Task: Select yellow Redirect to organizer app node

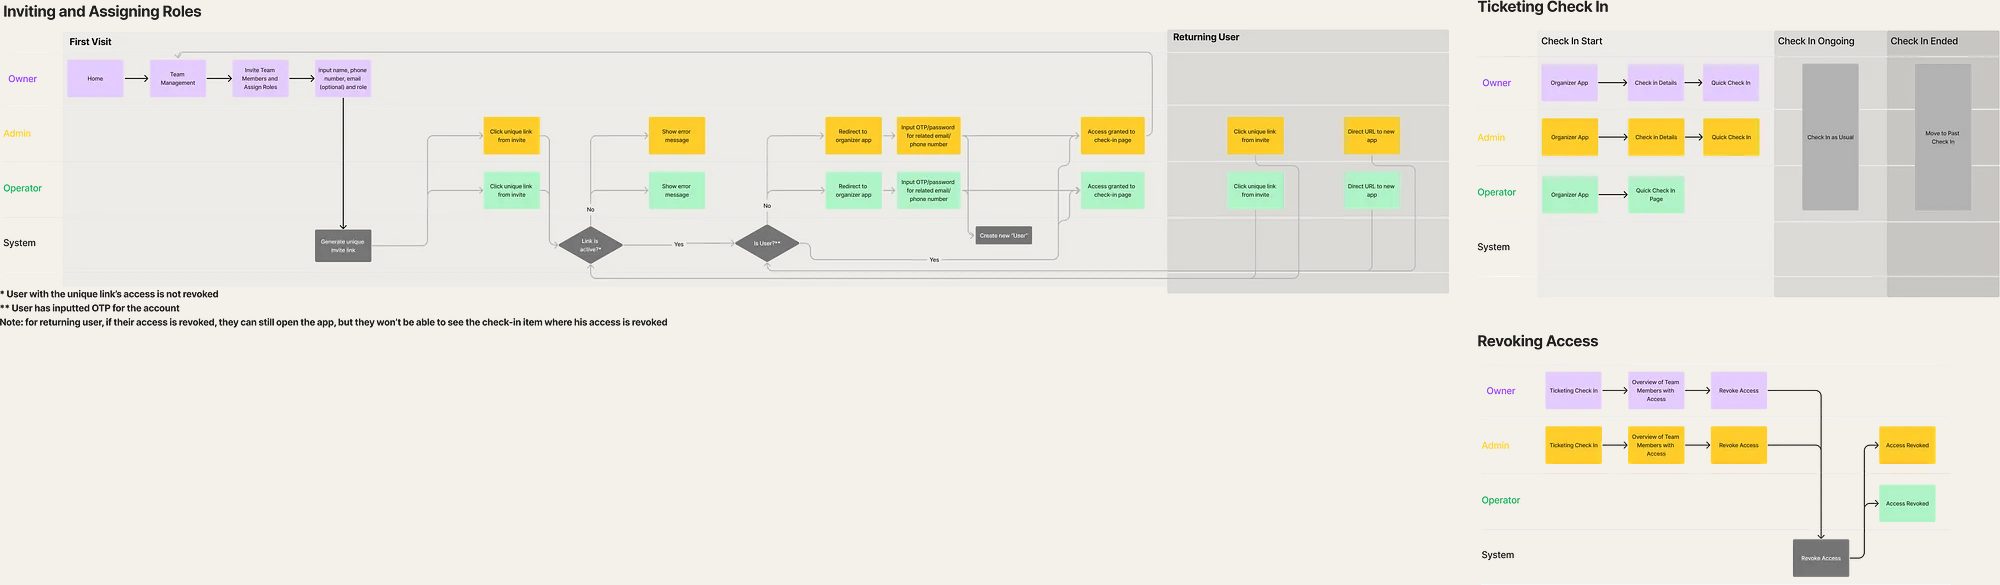Action: click(853, 136)
